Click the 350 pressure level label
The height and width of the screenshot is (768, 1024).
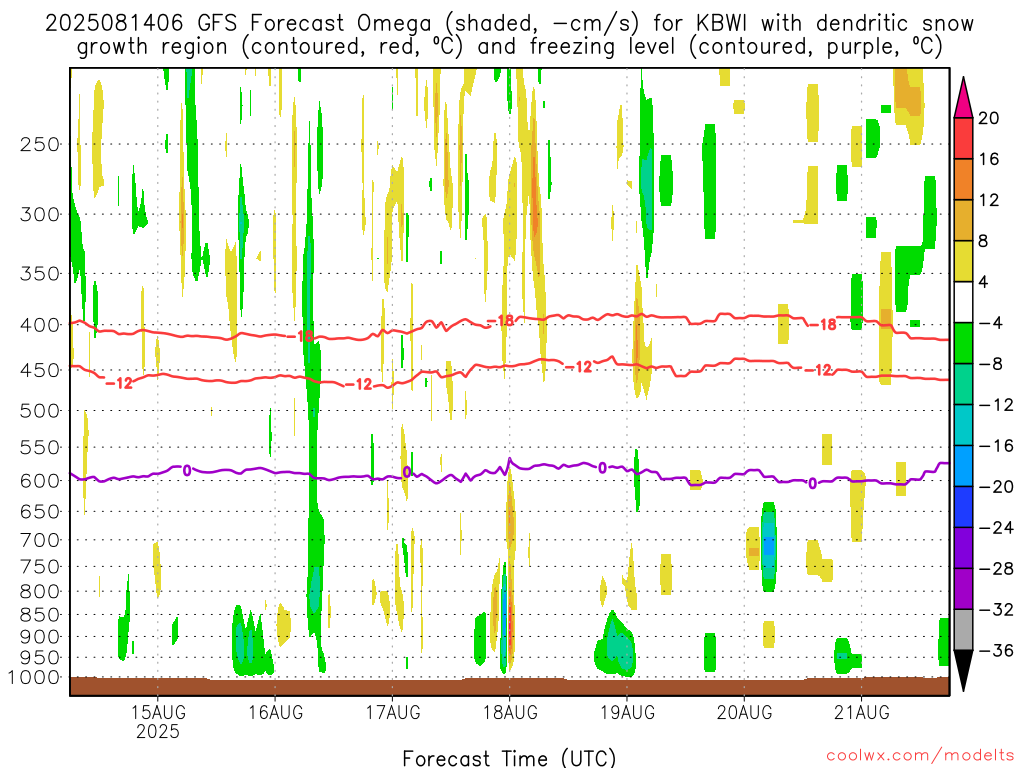(x=40, y=273)
